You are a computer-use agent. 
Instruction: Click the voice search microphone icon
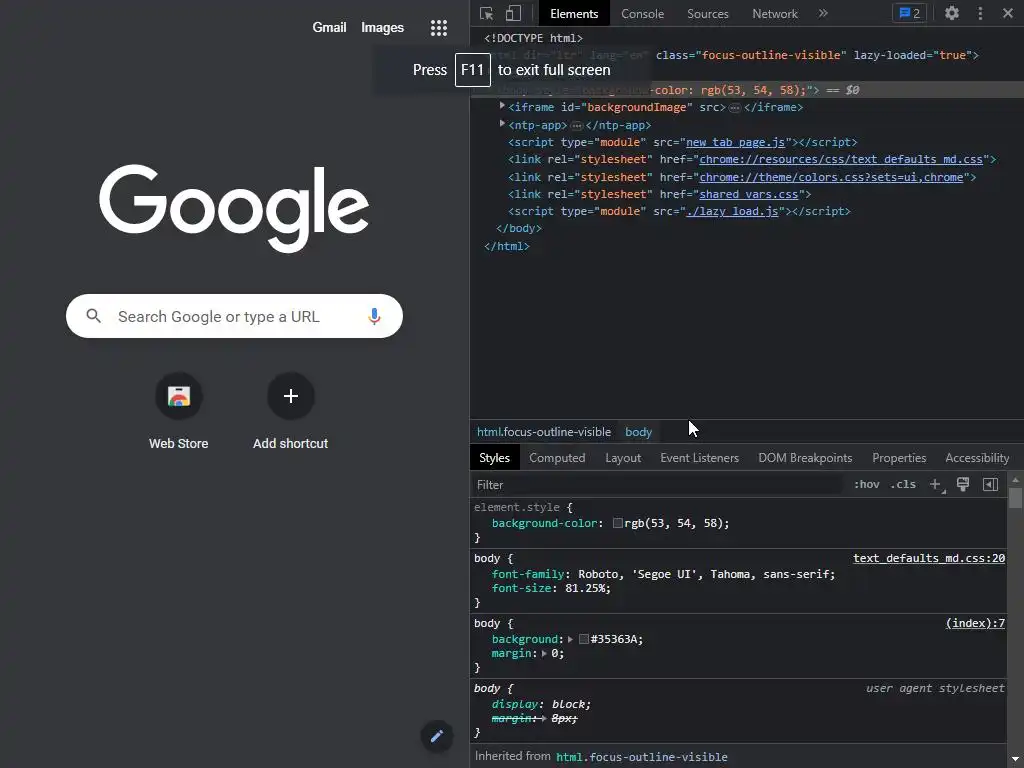[x=374, y=316]
